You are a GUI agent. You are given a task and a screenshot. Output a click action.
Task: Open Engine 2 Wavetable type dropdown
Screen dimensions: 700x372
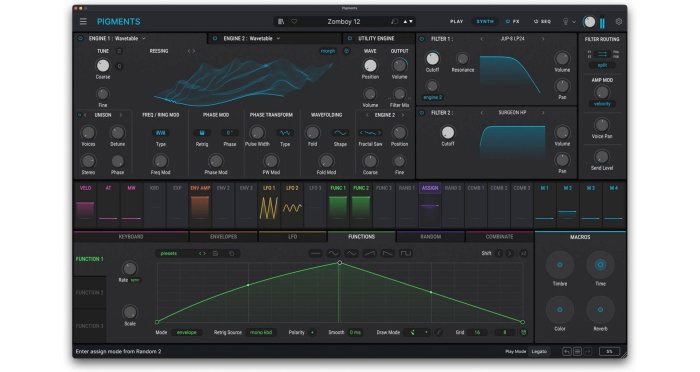click(252, 38)
